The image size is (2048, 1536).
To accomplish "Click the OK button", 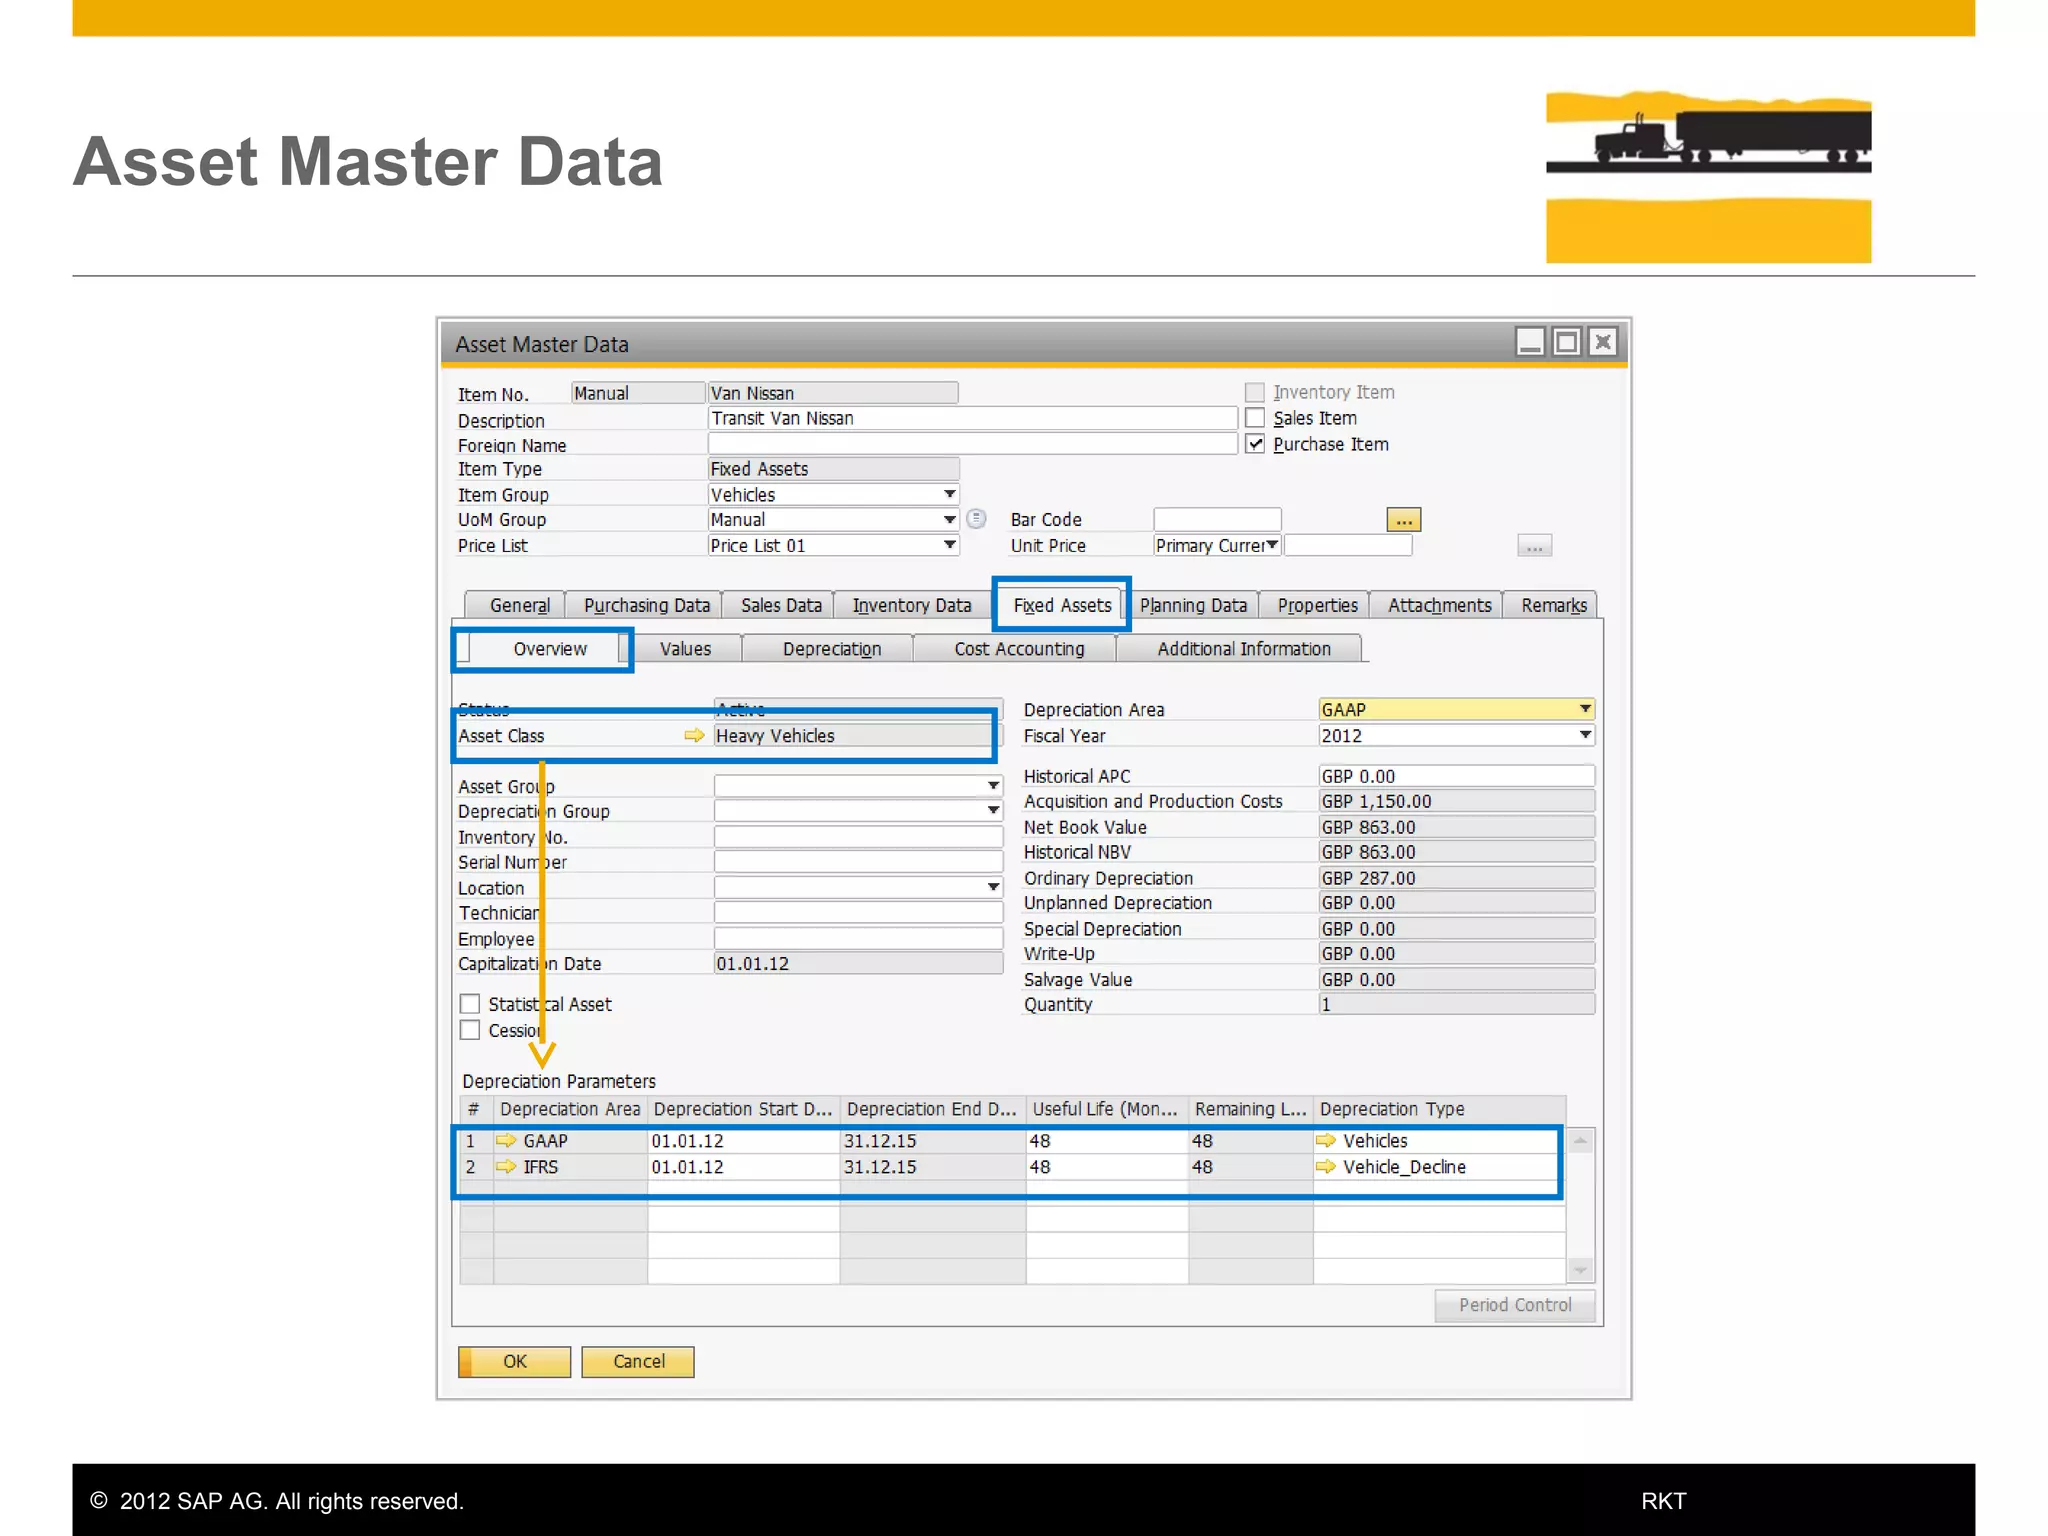I will coord(514,1361).
